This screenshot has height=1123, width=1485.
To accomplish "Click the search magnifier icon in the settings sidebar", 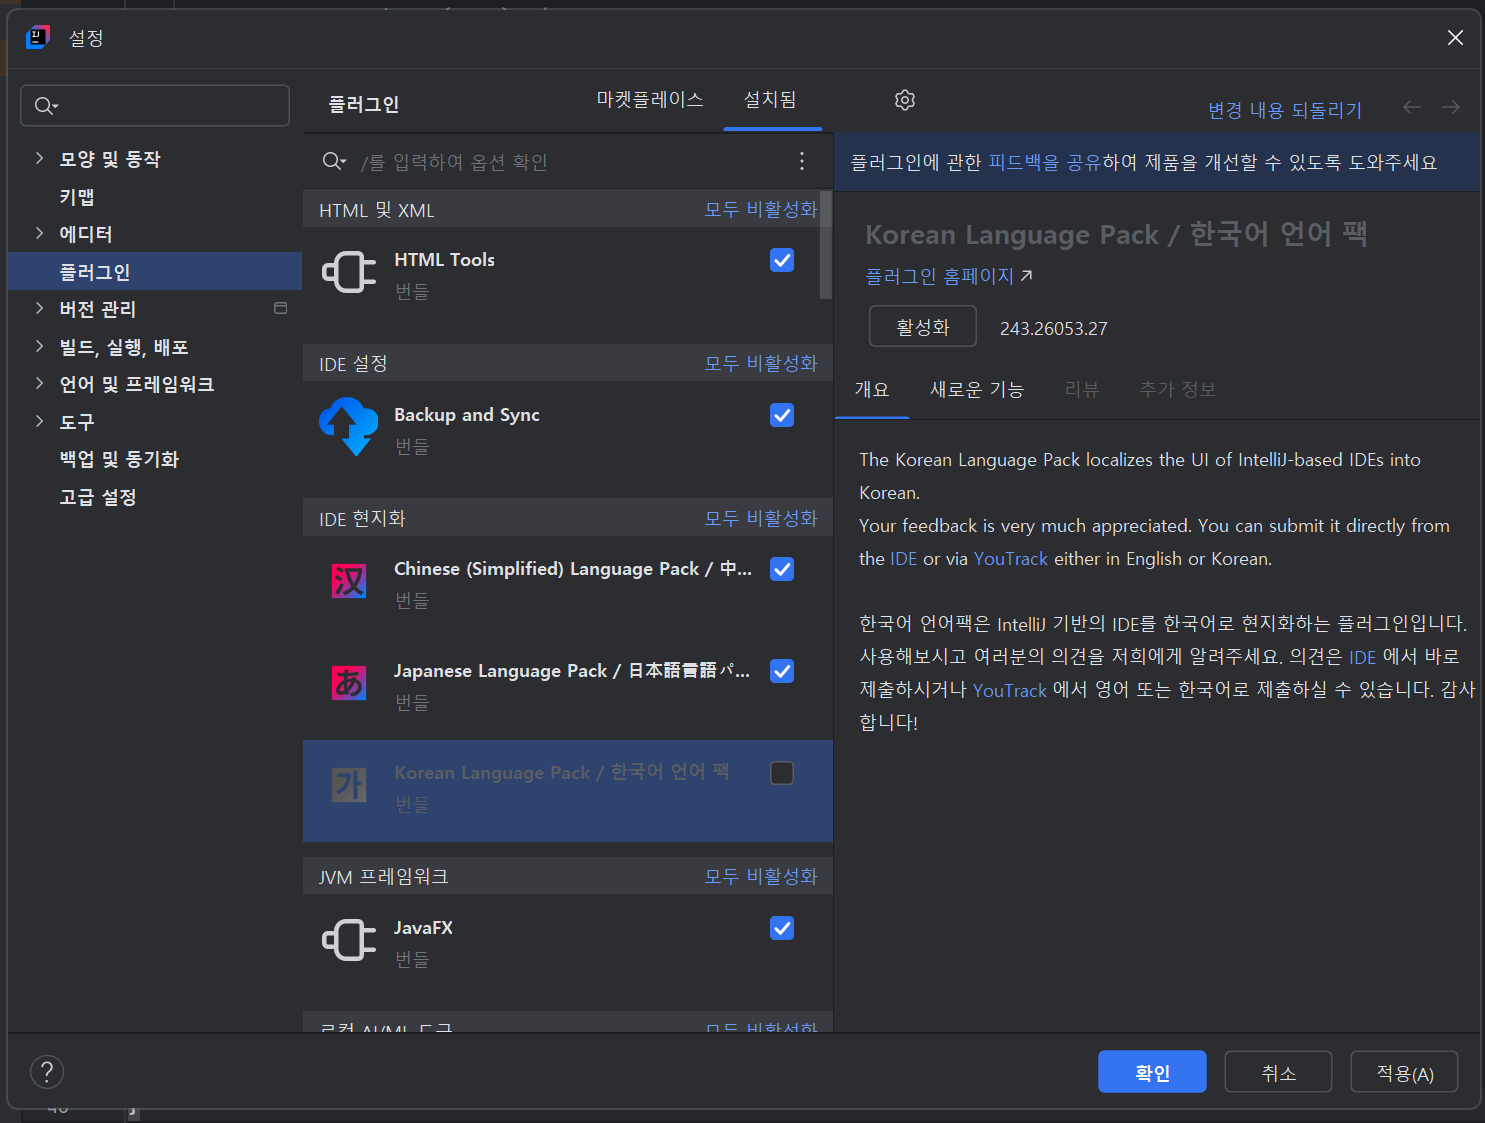I will pyautogui.click(x=45, y=106).
